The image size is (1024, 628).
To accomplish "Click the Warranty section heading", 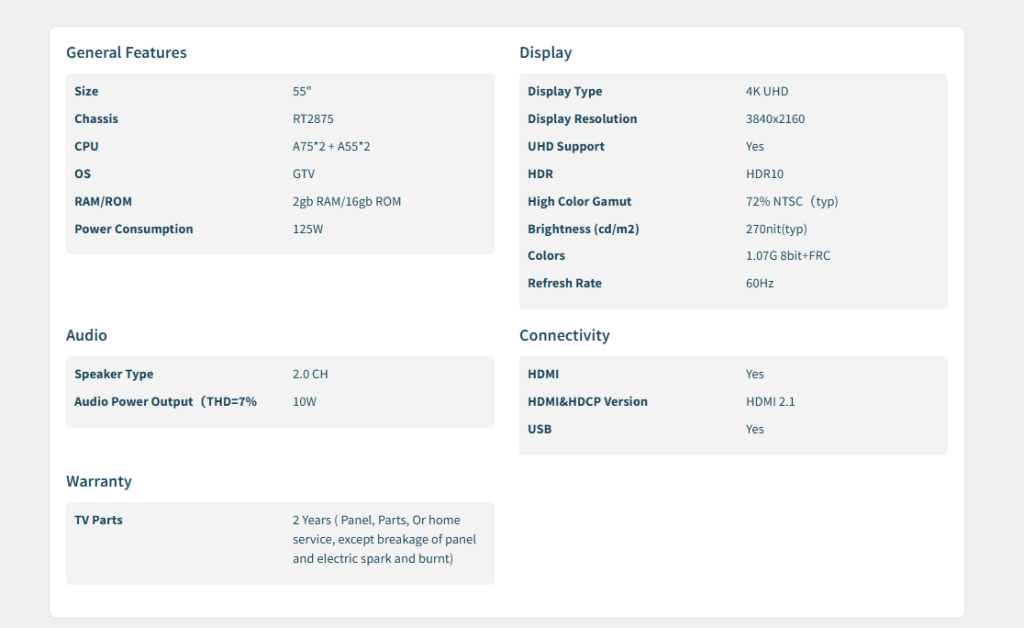I will pos(98,482).
